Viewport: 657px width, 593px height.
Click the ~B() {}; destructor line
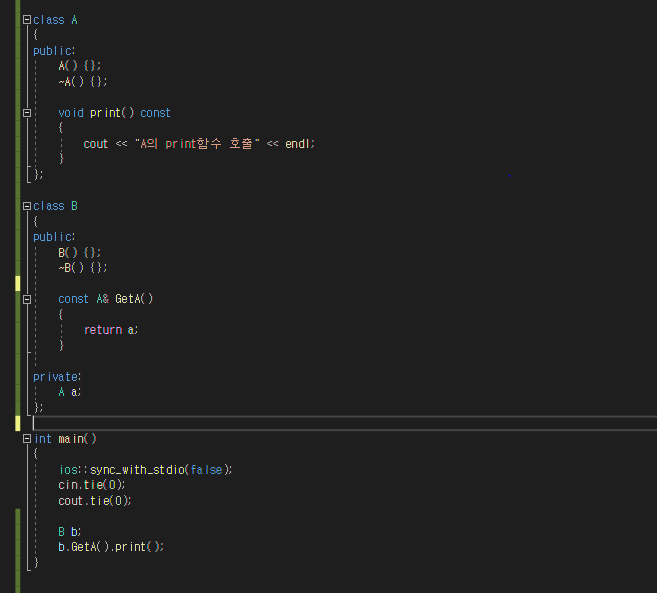click(x=83, y=267)
